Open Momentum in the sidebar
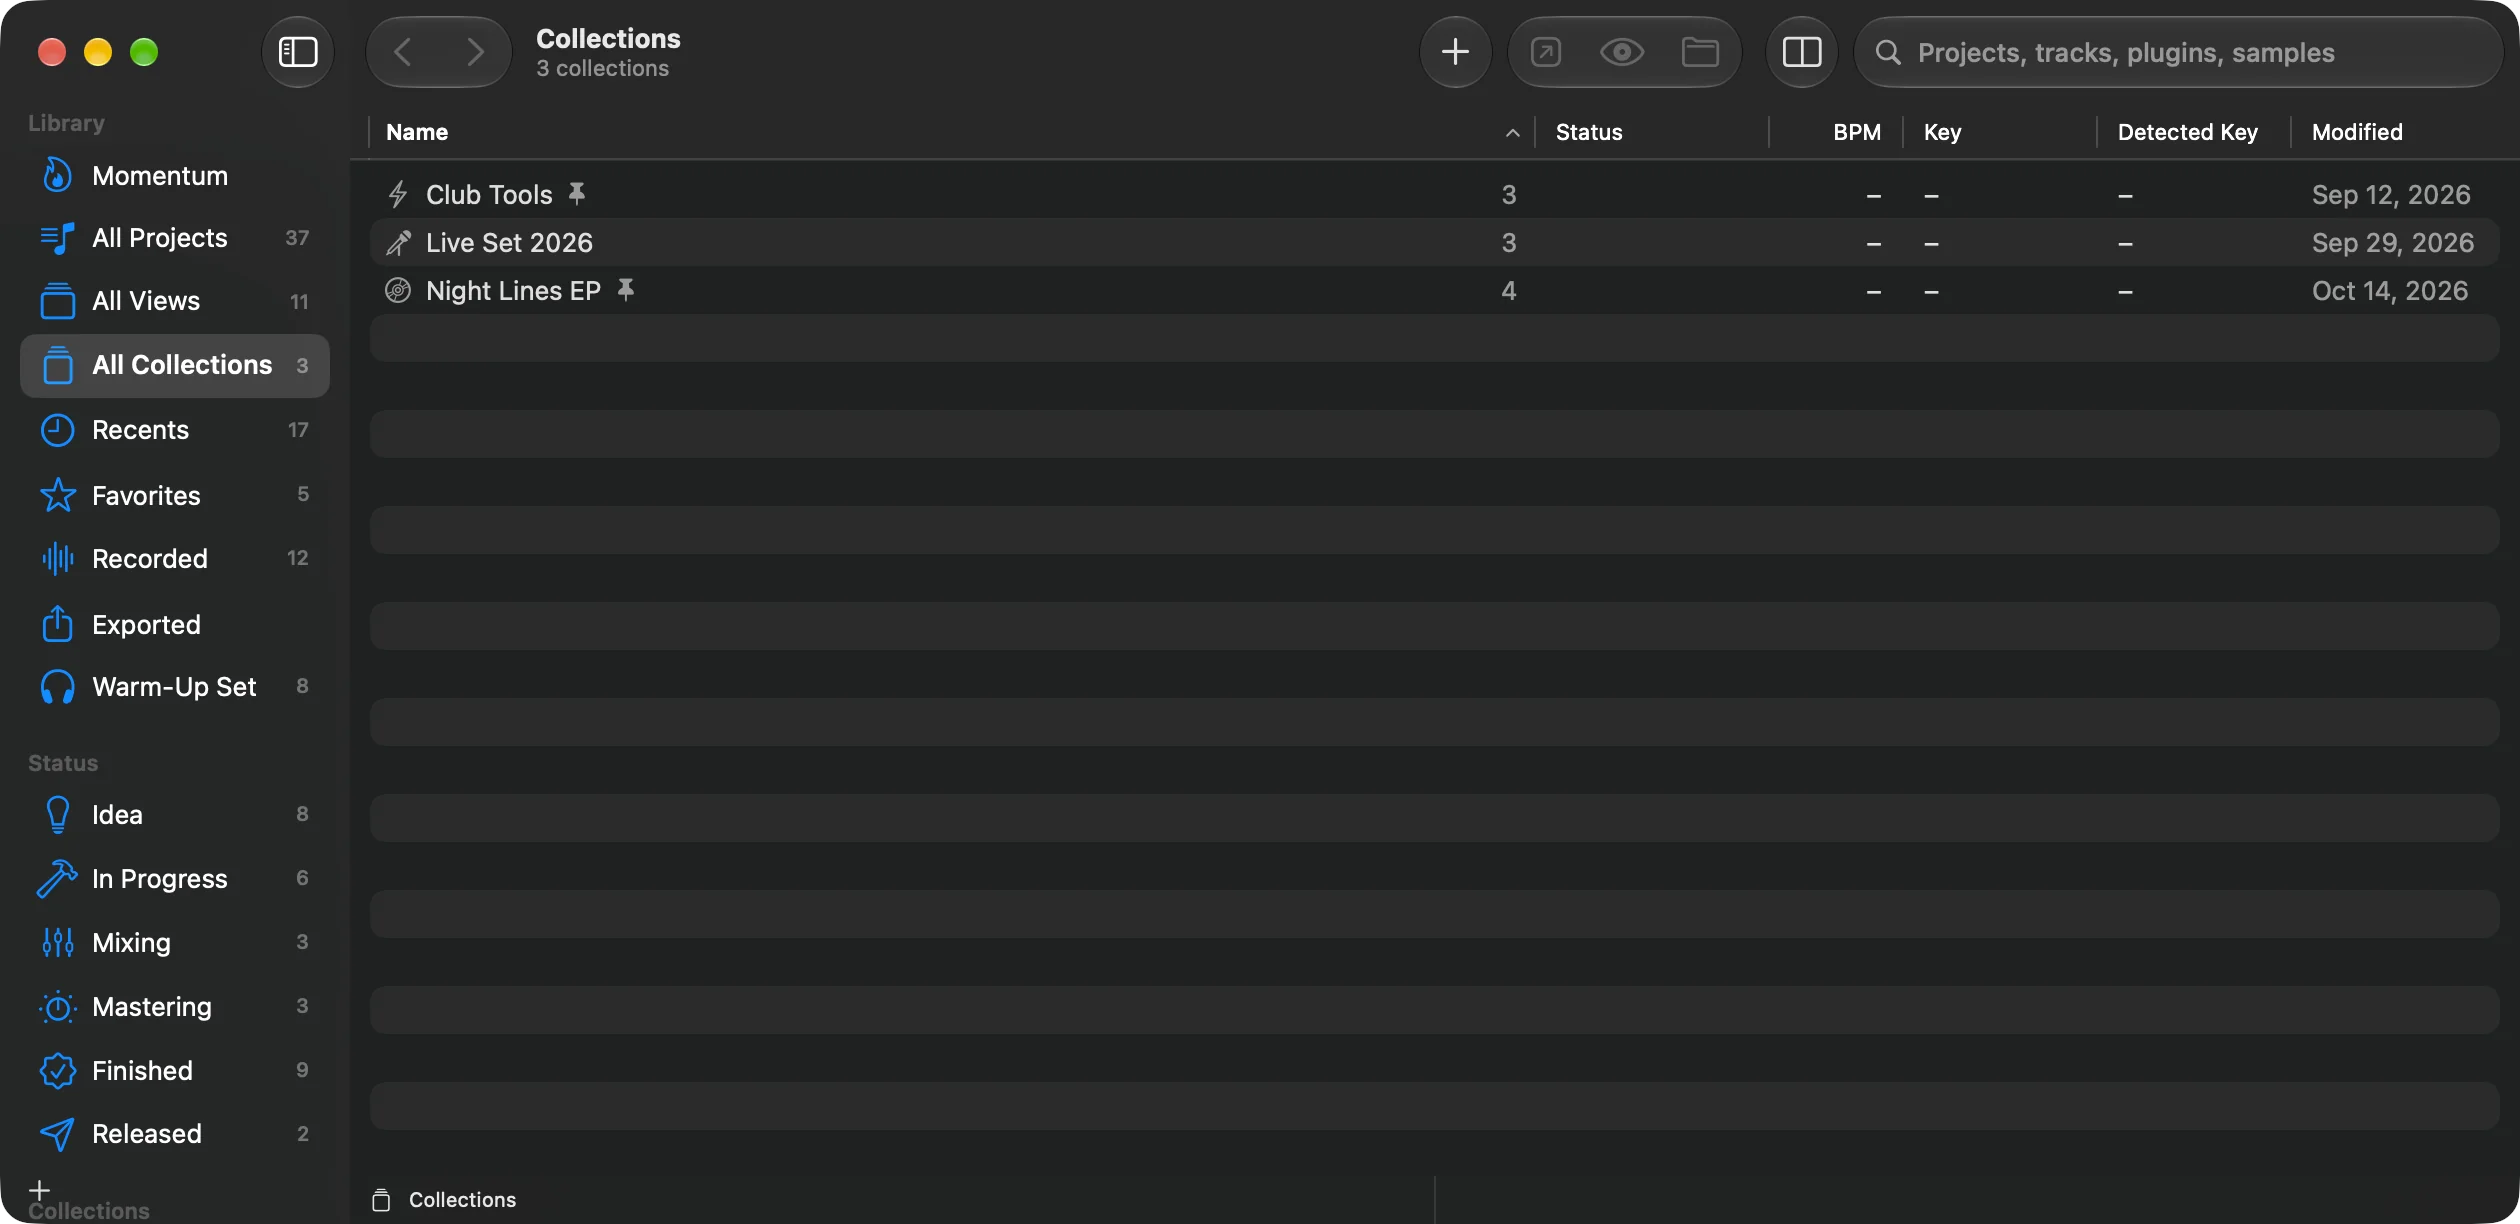 pos(175,176)
